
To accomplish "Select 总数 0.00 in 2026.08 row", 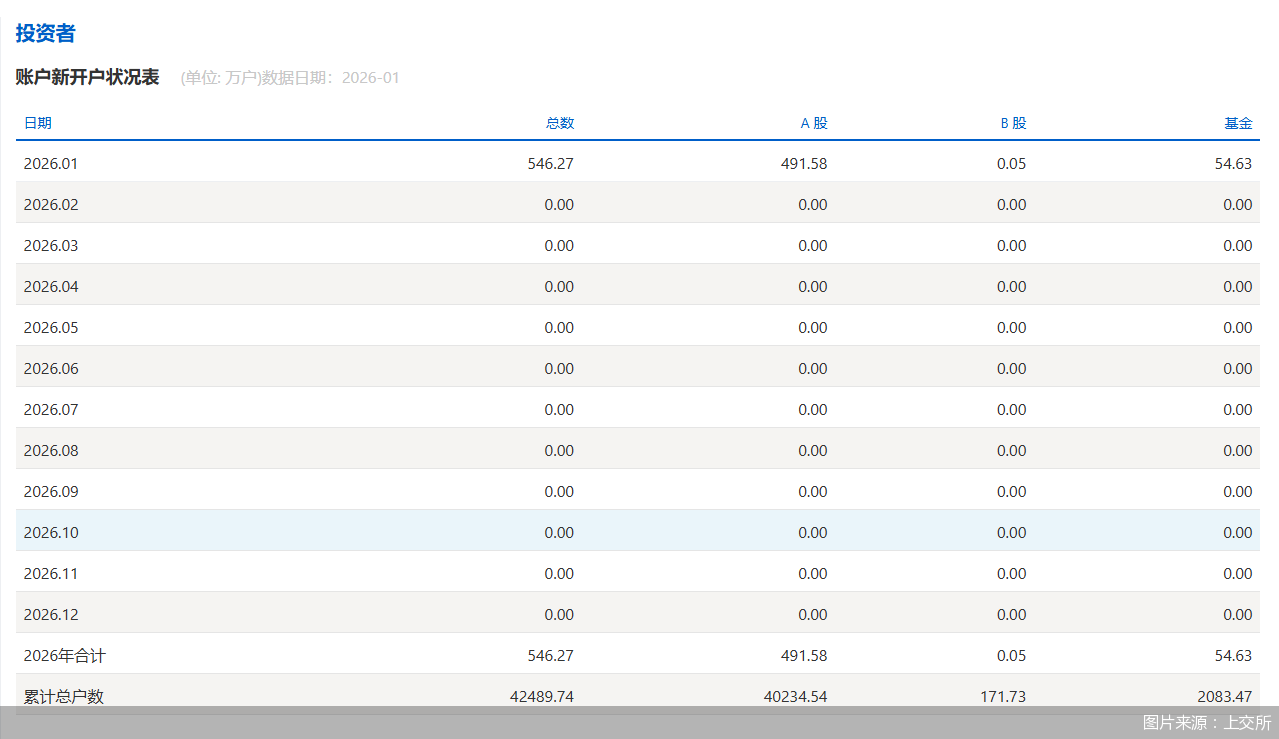I will pos(560,450).
